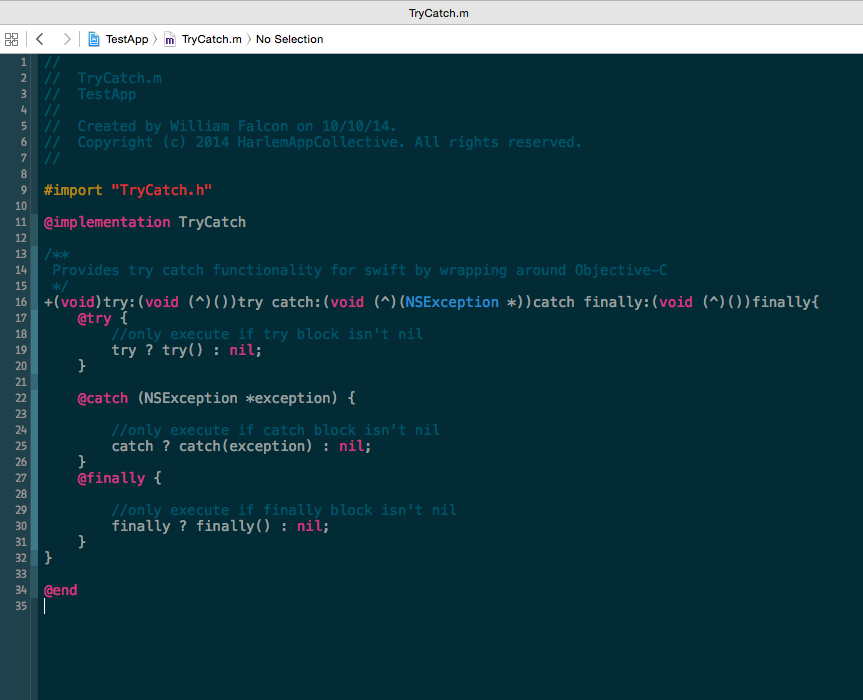The width and height of the screenshot is (863, 700).
Task: Click the back navigation arrow
Action: (x=38, y=39)
